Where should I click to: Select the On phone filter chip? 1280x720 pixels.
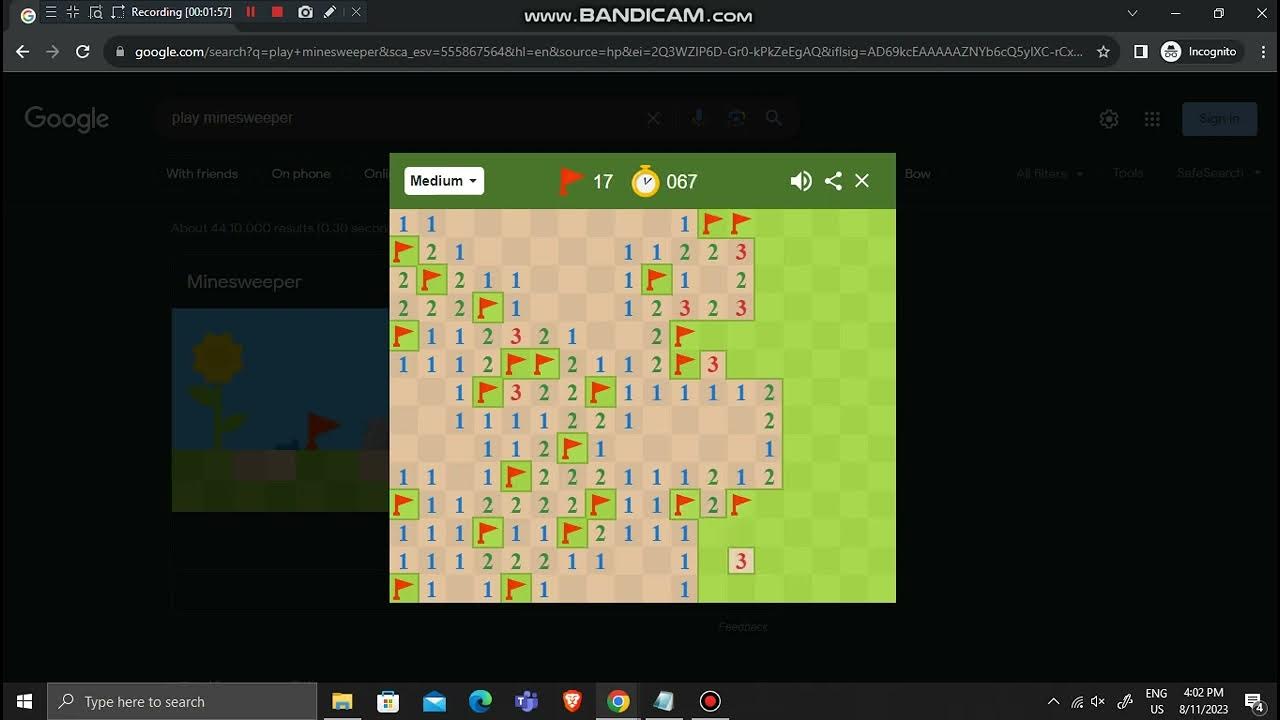301,173
